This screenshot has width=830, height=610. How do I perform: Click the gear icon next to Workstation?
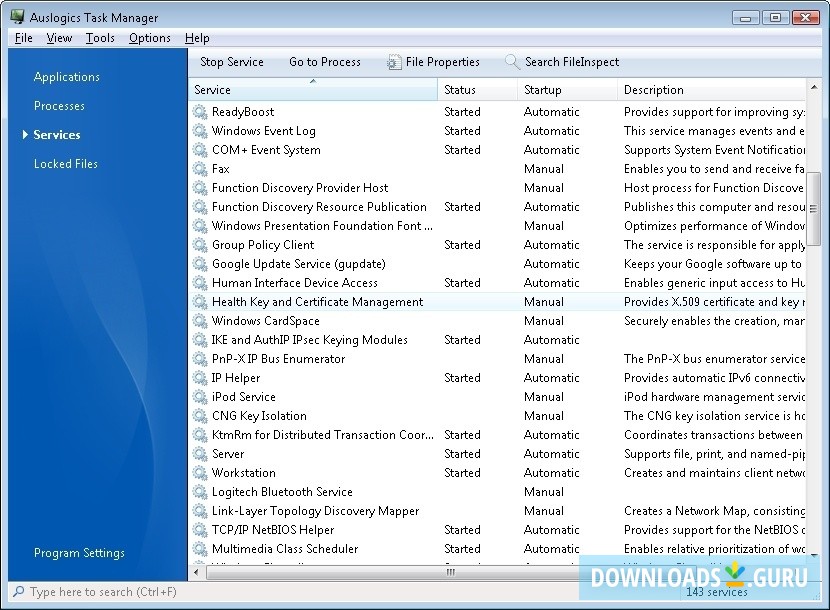(200, 473)
